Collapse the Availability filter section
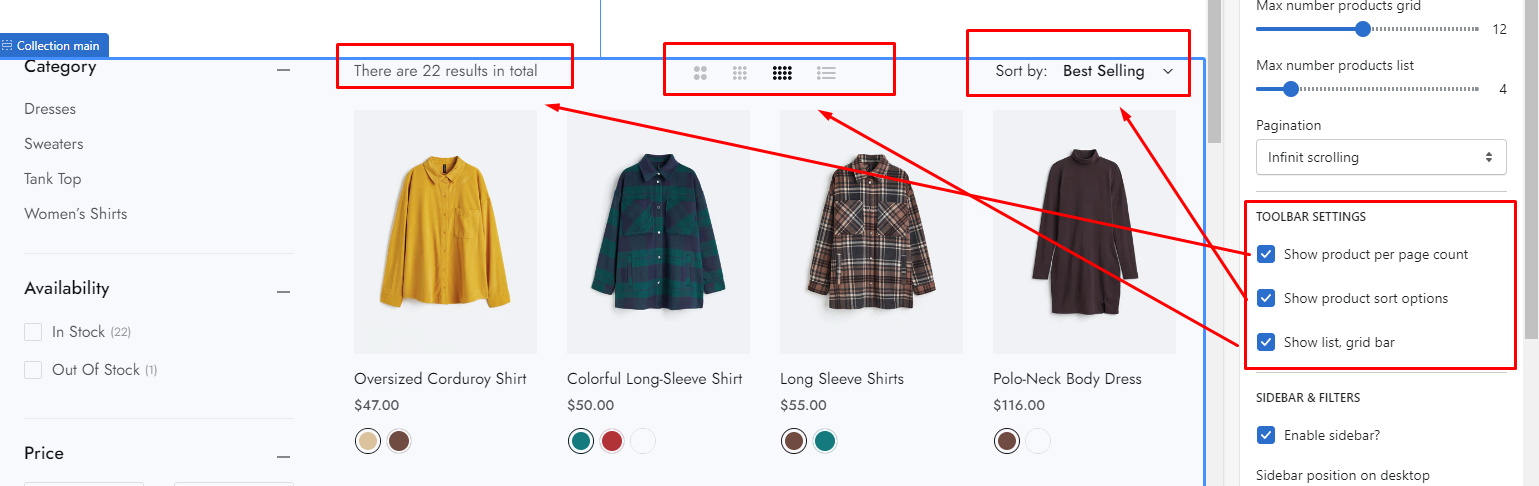The image size is (1539, 486). point(283,291)
